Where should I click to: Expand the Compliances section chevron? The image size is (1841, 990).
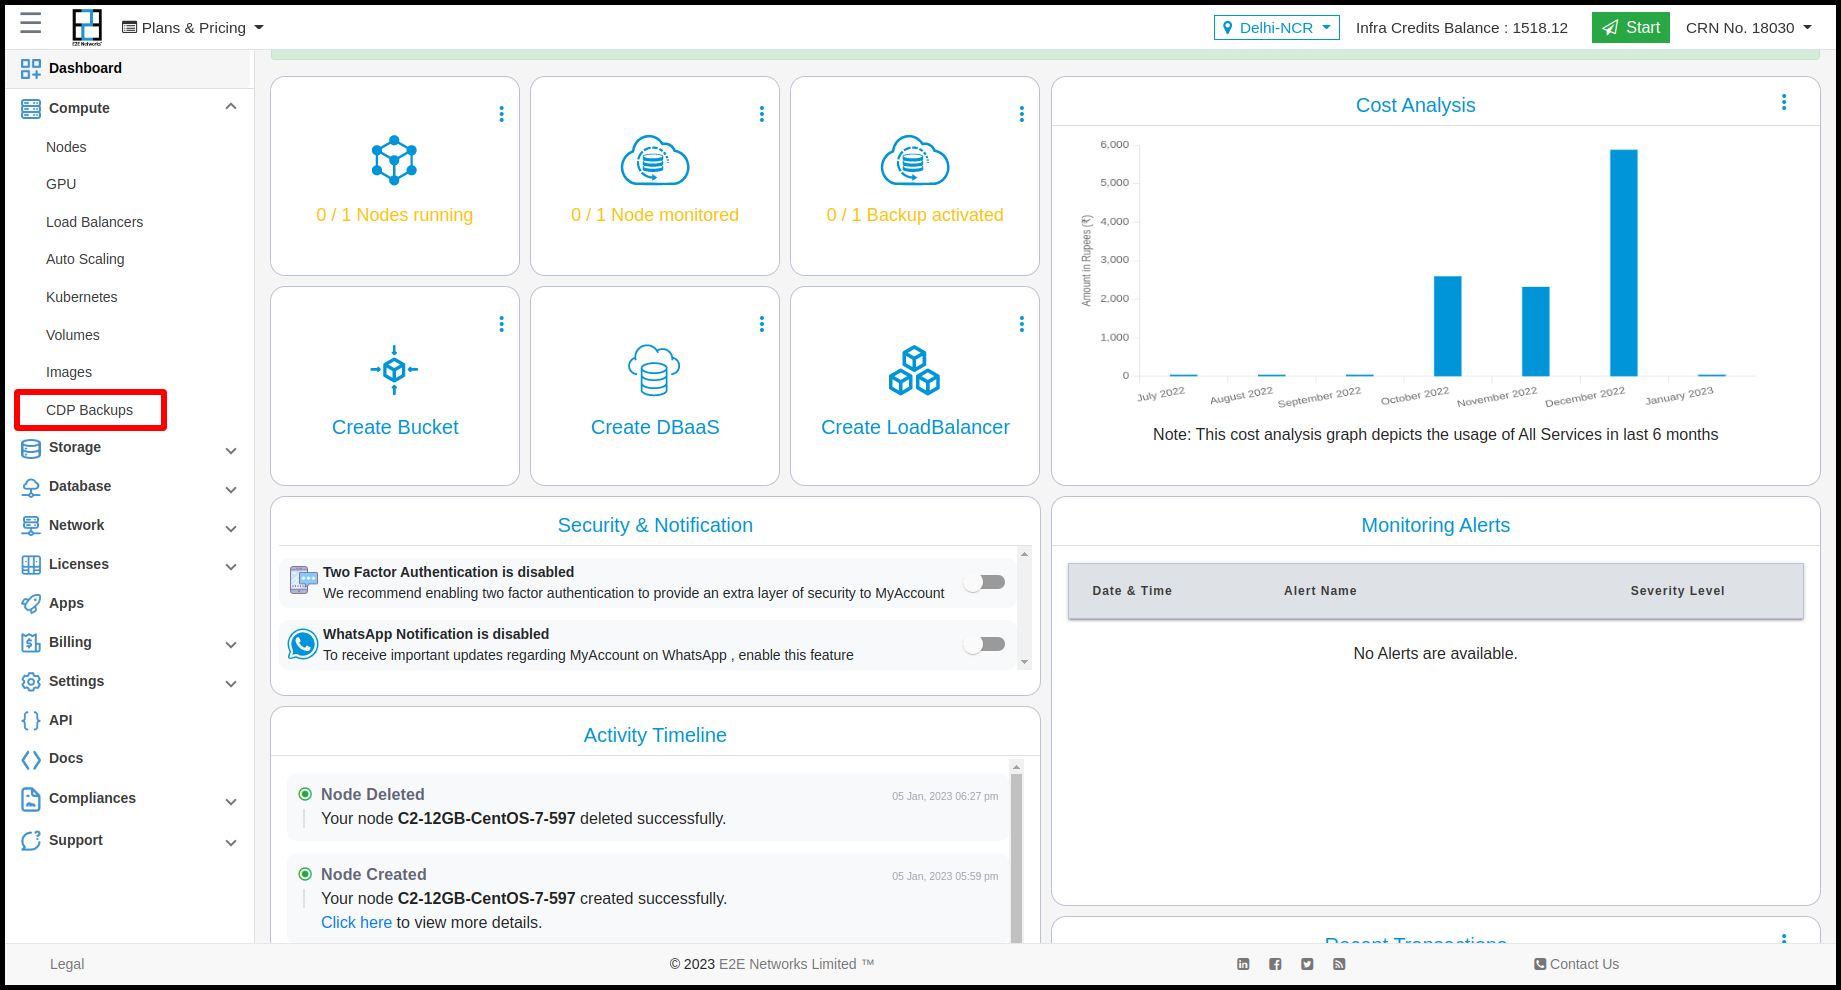click(x=231, y=802)
